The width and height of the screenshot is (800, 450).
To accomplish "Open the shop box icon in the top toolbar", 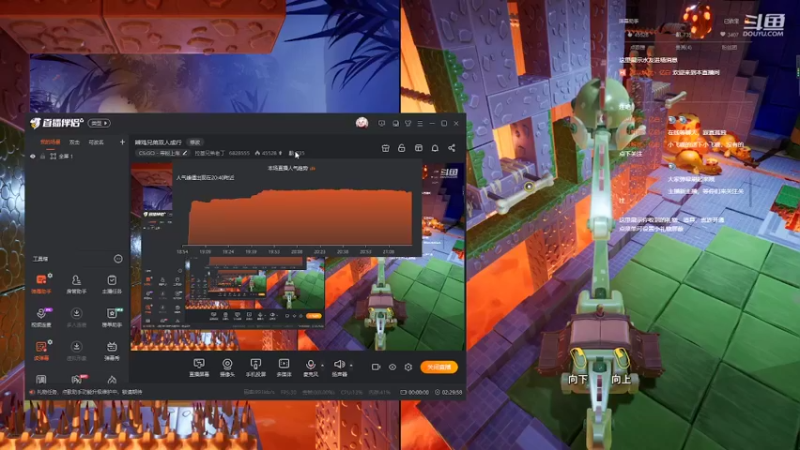I will click(385, 148).
